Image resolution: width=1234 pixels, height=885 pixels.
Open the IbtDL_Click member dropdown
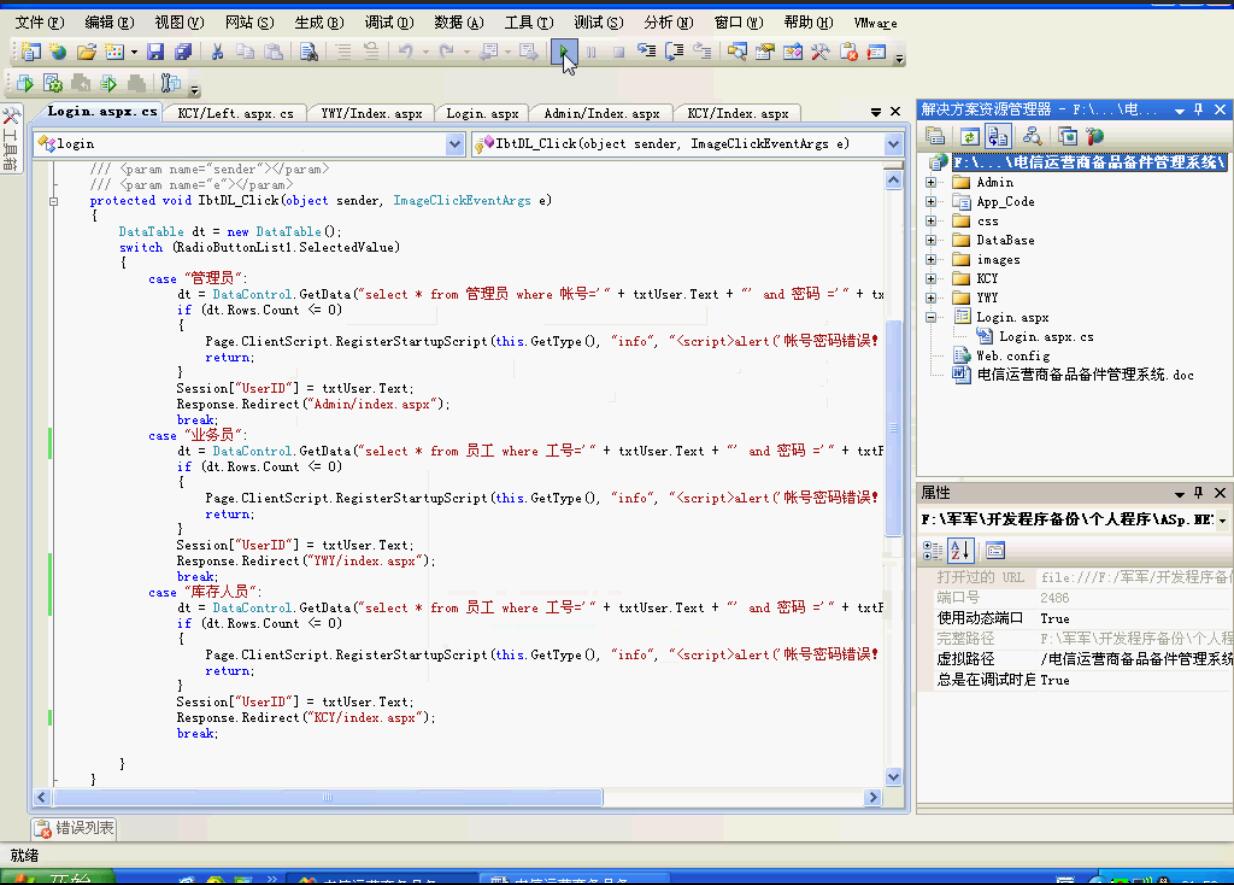[x=893, y=144]
